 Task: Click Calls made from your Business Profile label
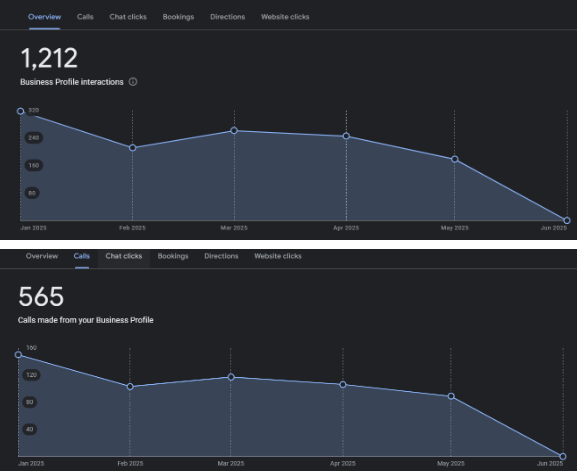pos(85,320)
